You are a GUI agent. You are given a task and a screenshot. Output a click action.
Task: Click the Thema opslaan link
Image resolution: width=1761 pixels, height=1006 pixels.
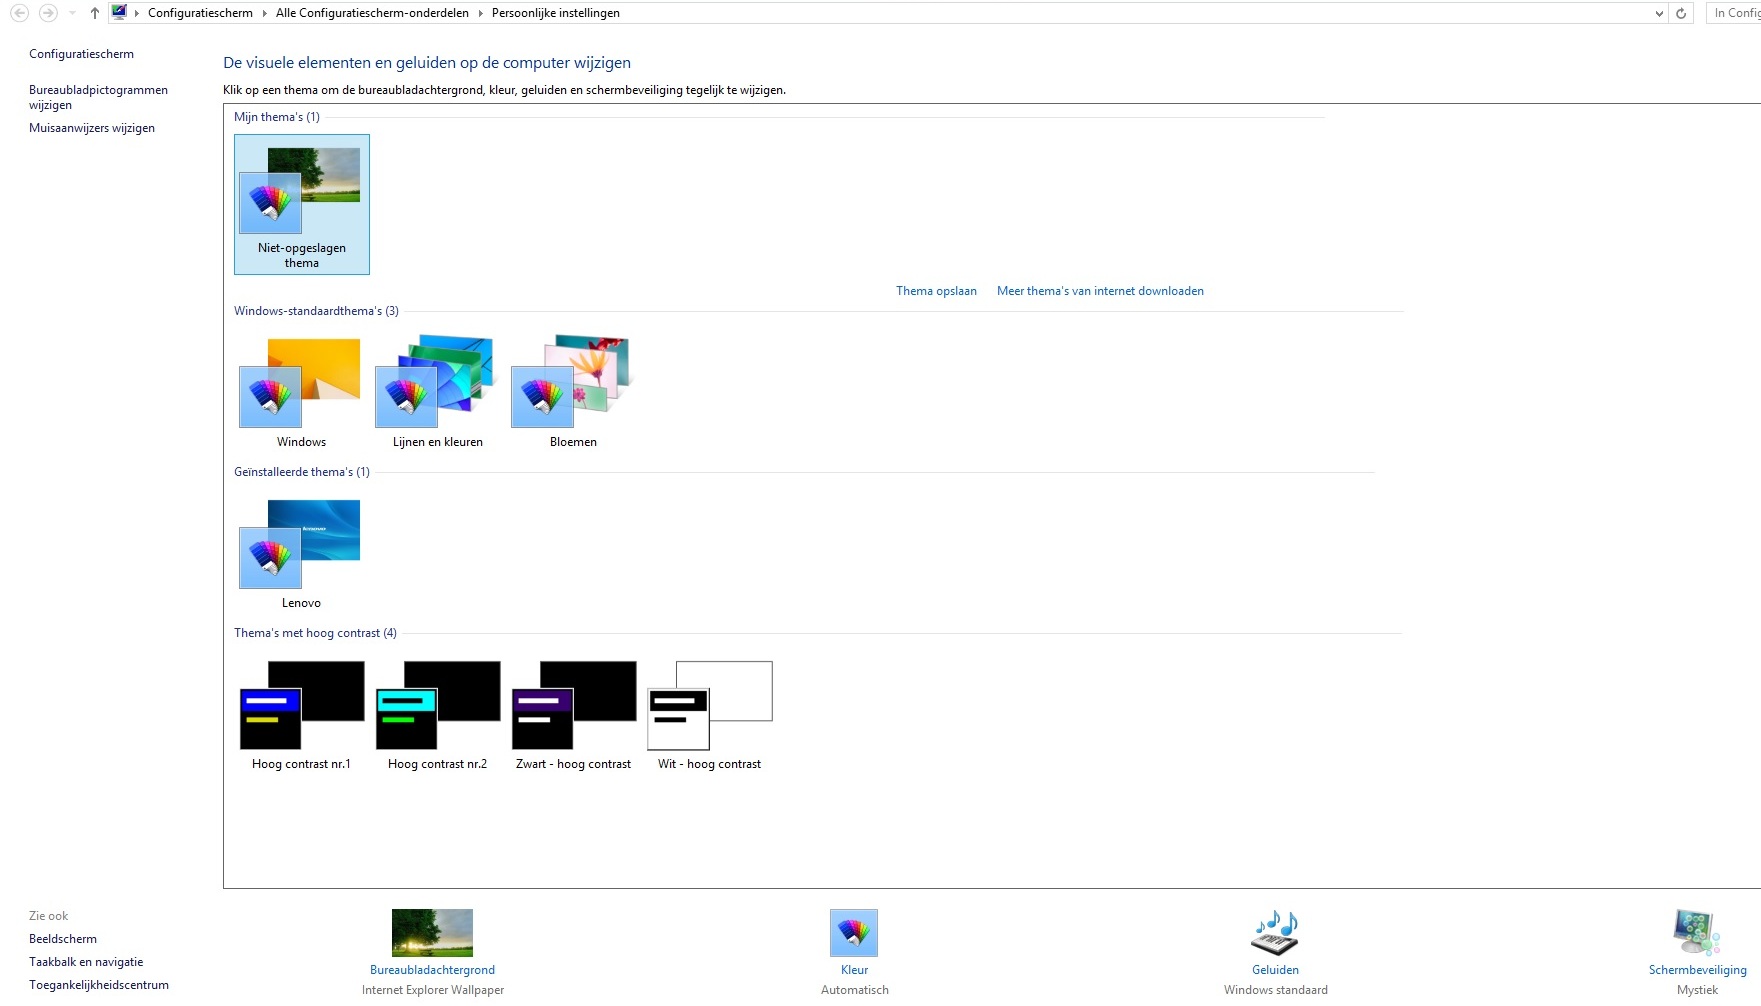[936, 291]
